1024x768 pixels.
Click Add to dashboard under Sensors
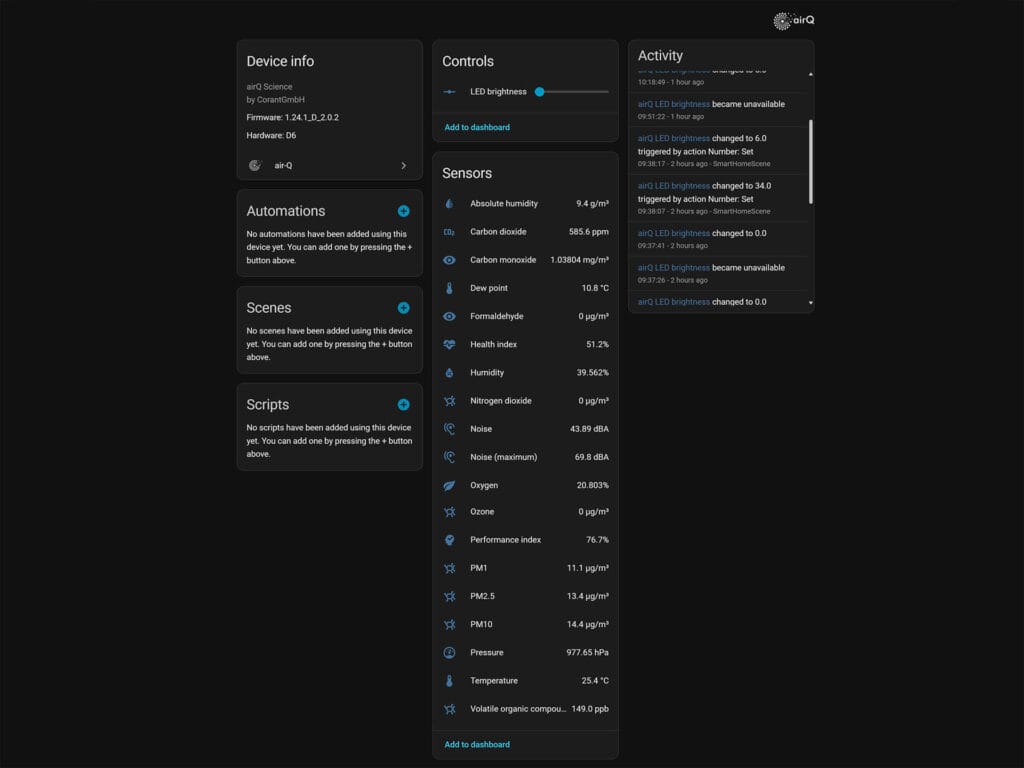point(477,744)
